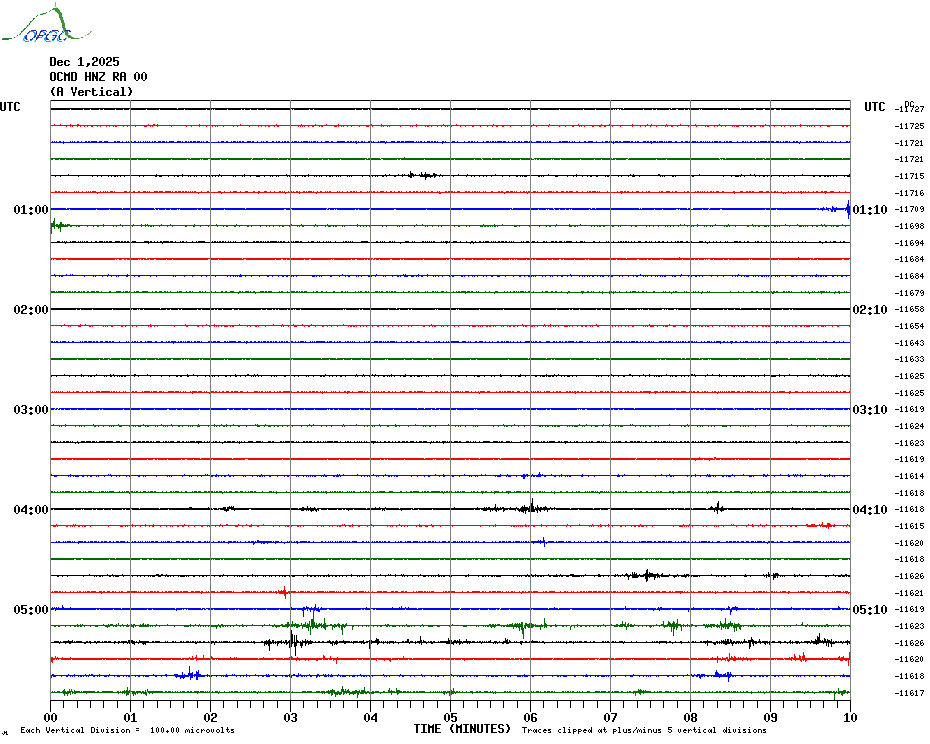Click the 04:10 time label on right
This screenshot has height=744, width=930.
point(869,510)
